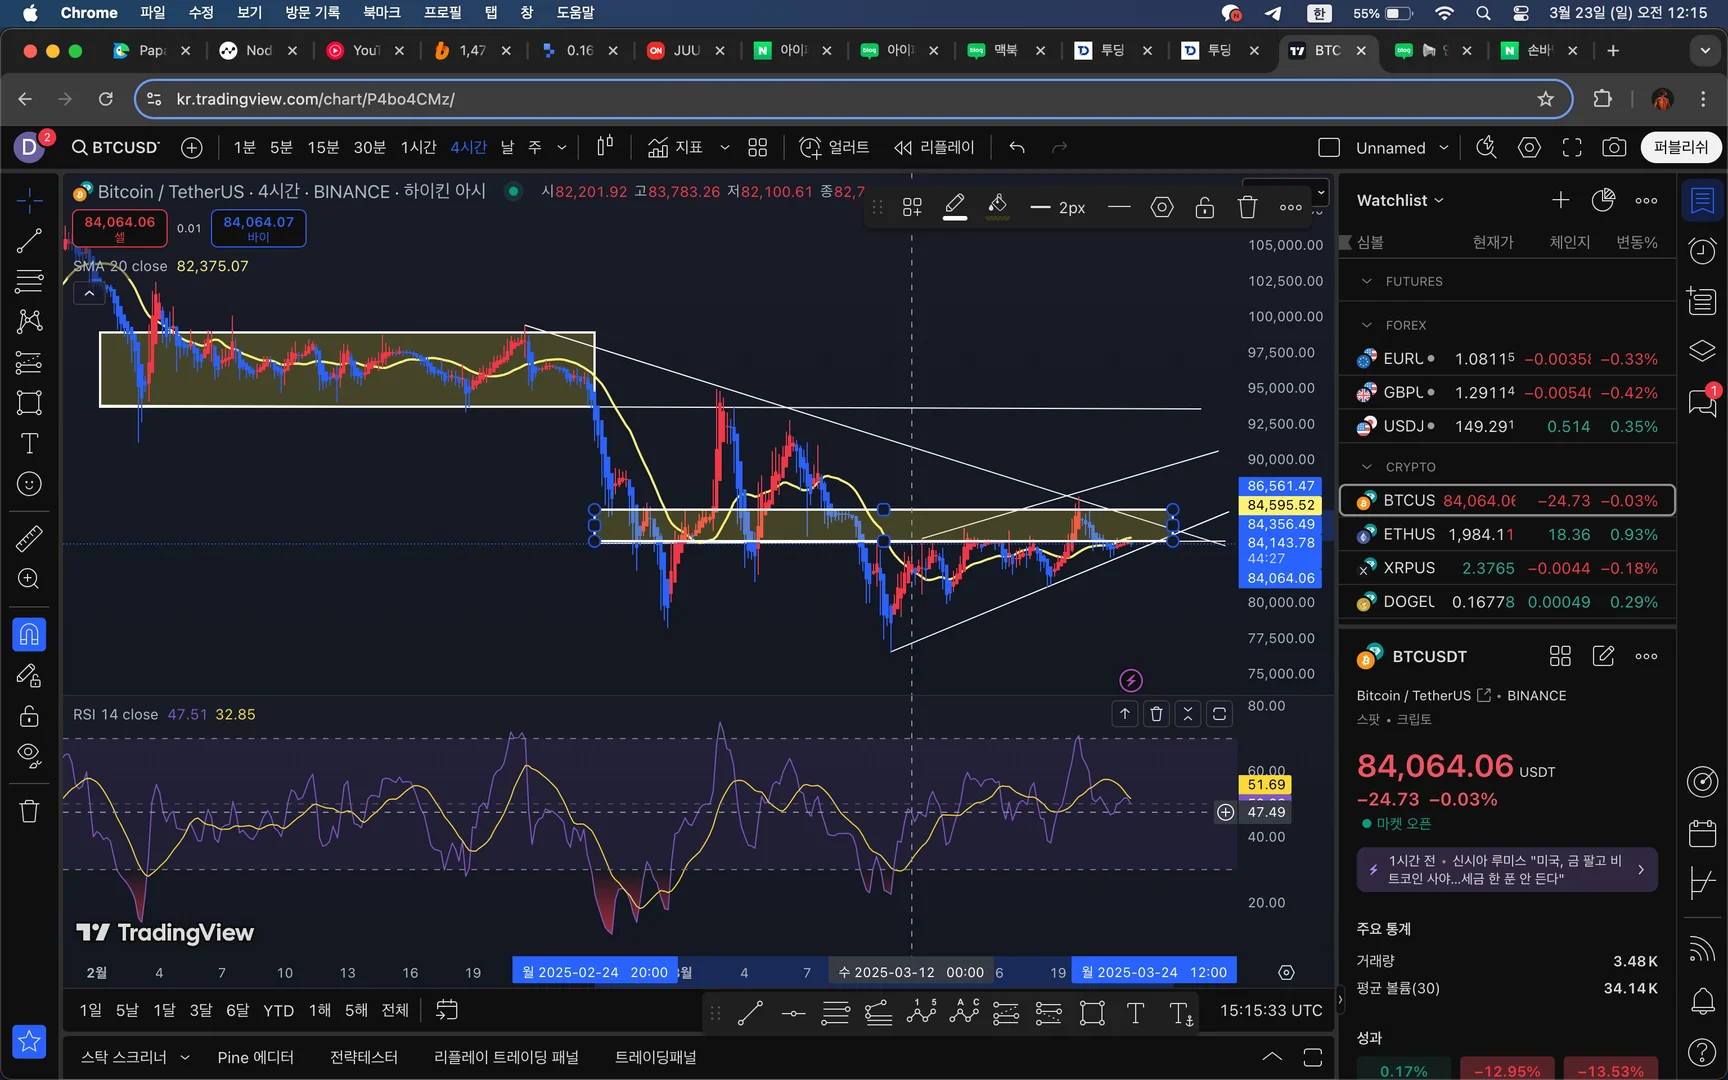The image size is (1728, 1080).
Task: Change line color with pencil swatch
Action: pos(955,207)
